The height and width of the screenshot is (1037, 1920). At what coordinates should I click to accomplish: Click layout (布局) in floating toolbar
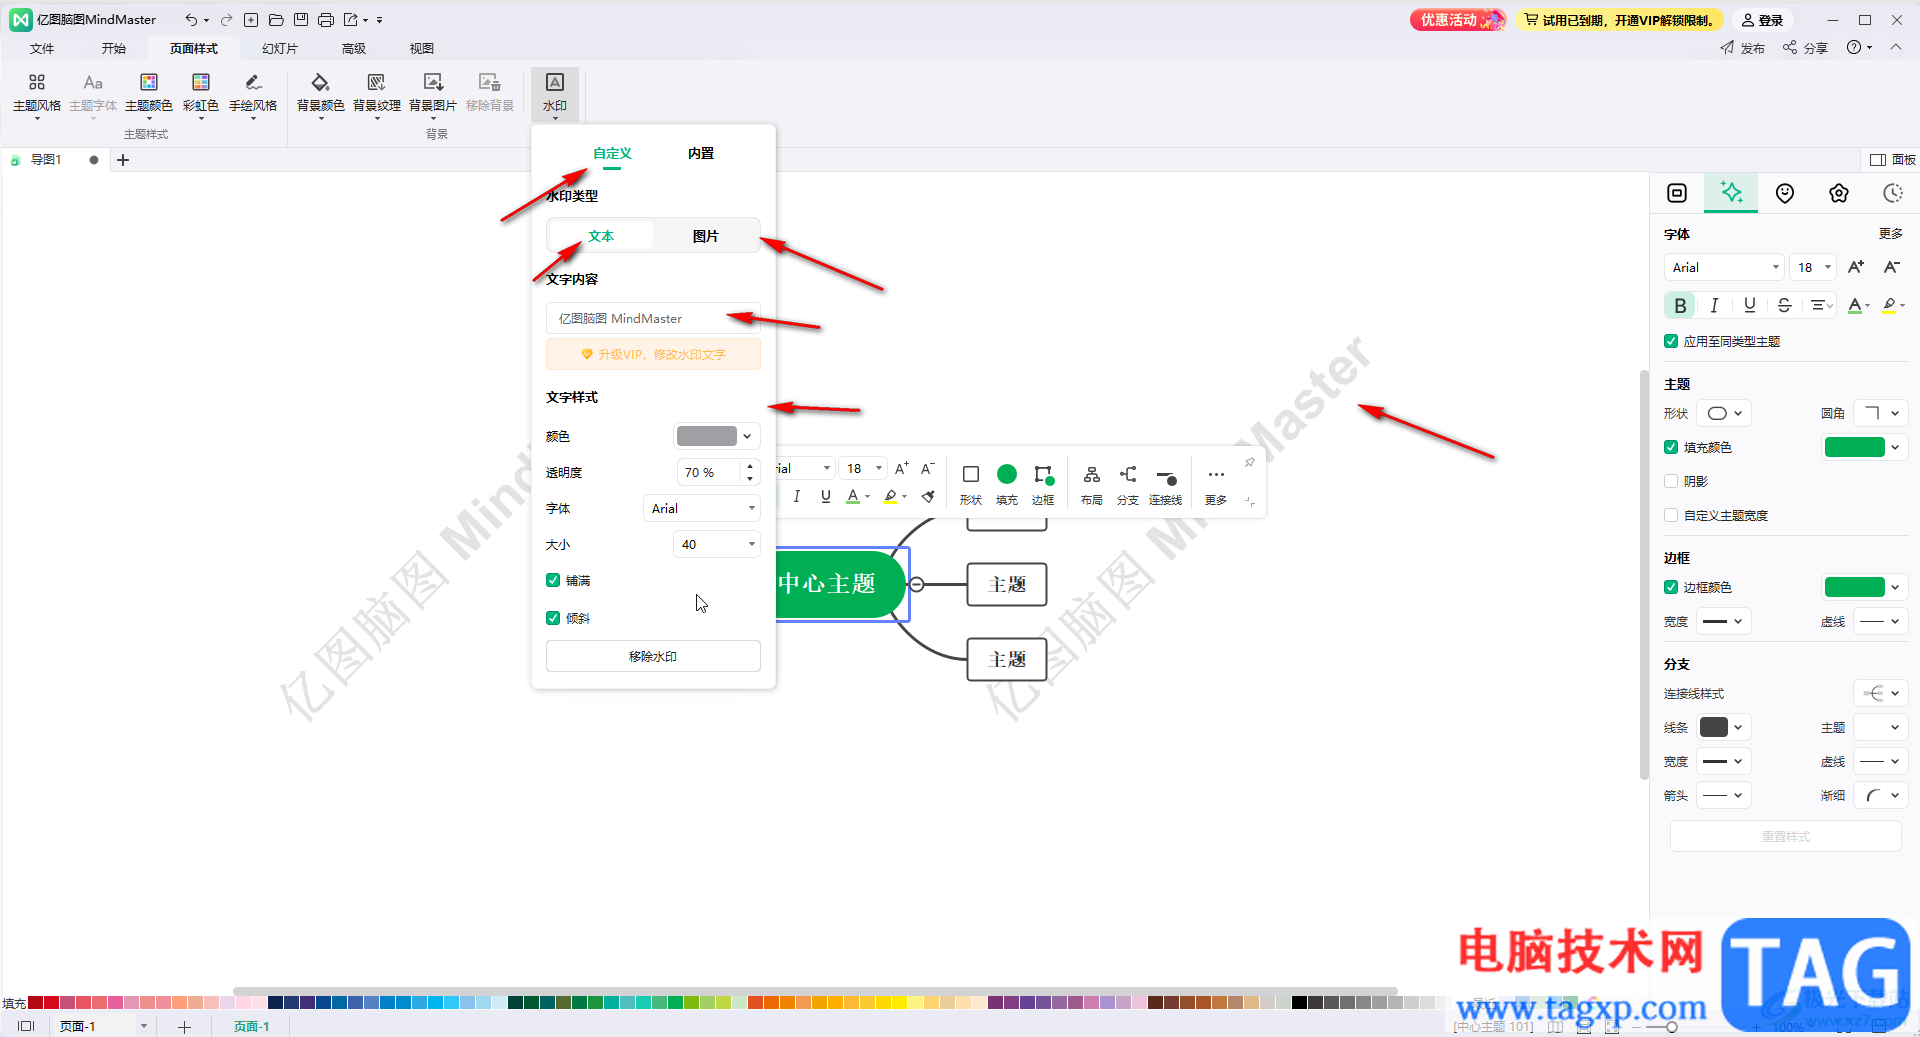tap(1091, 484)
